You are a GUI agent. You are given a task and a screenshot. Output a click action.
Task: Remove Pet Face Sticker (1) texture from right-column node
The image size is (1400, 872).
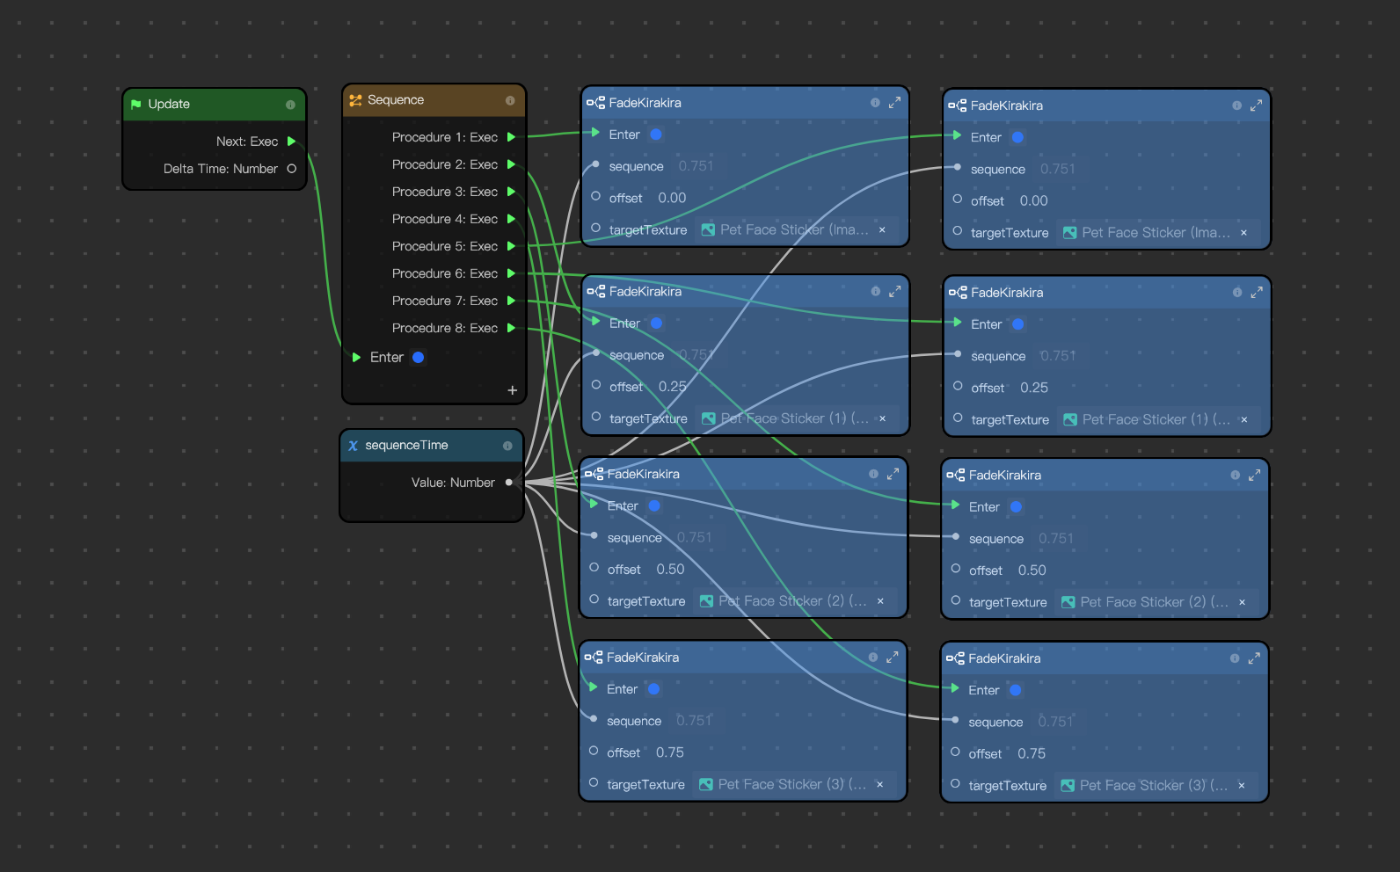(x=1244, y=420)
